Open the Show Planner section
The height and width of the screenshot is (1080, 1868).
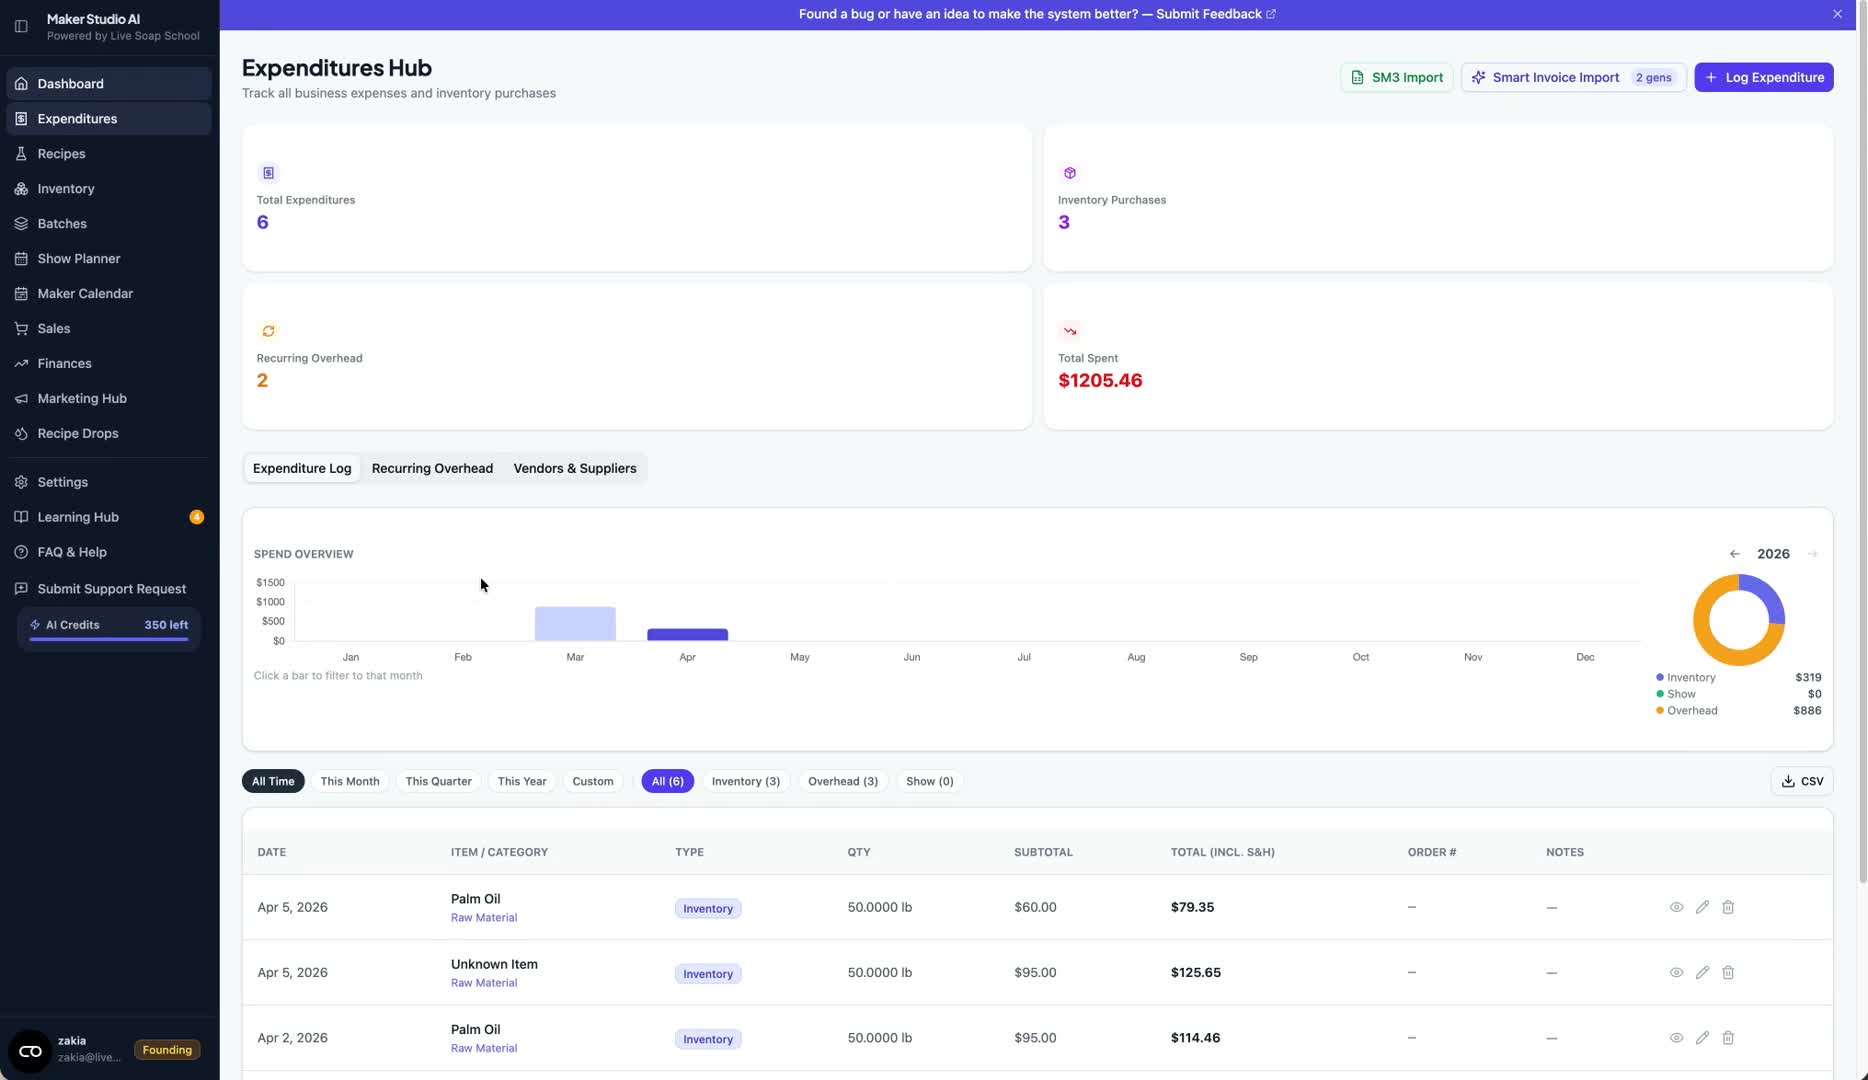coord(78,258)
